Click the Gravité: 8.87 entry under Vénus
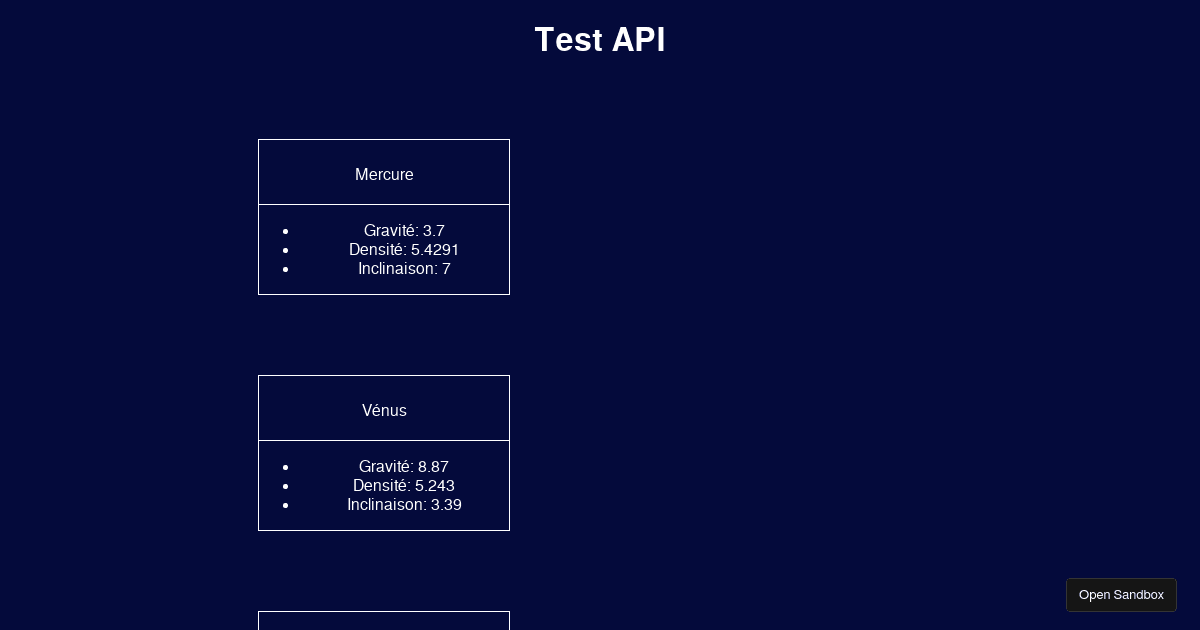Viewport: 1200px width, 630px height. click(404, 467)
